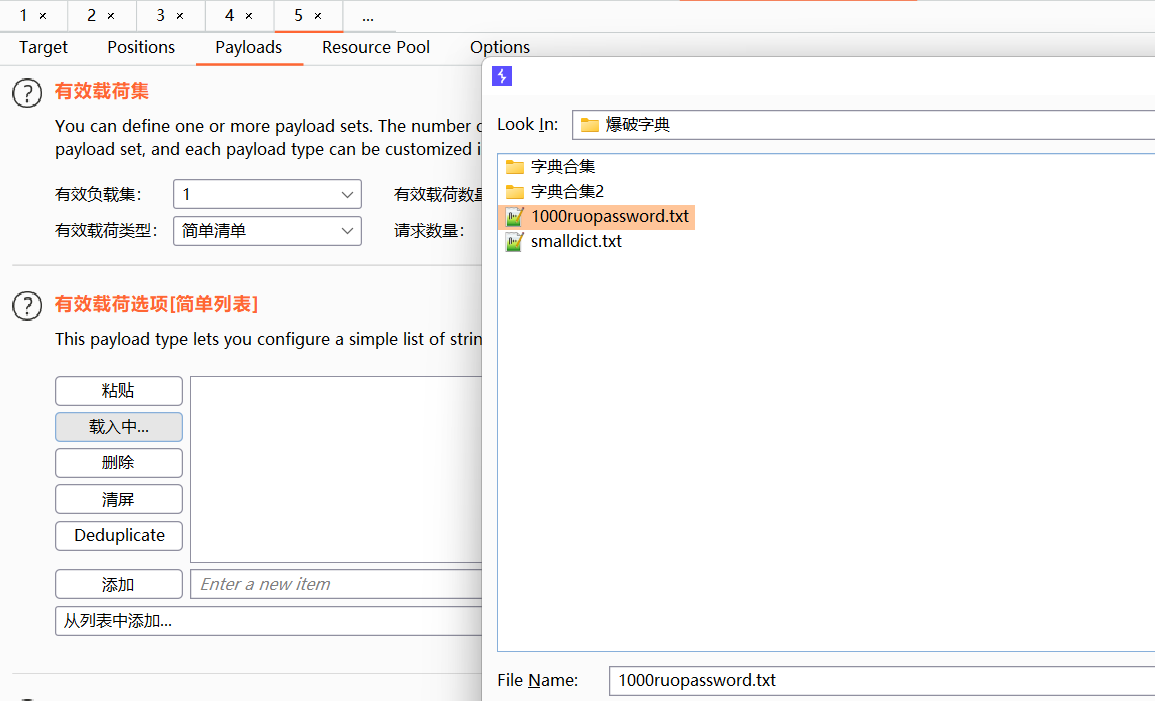Click the Deduplicate button
The image size is (1155, 701).
119,535
